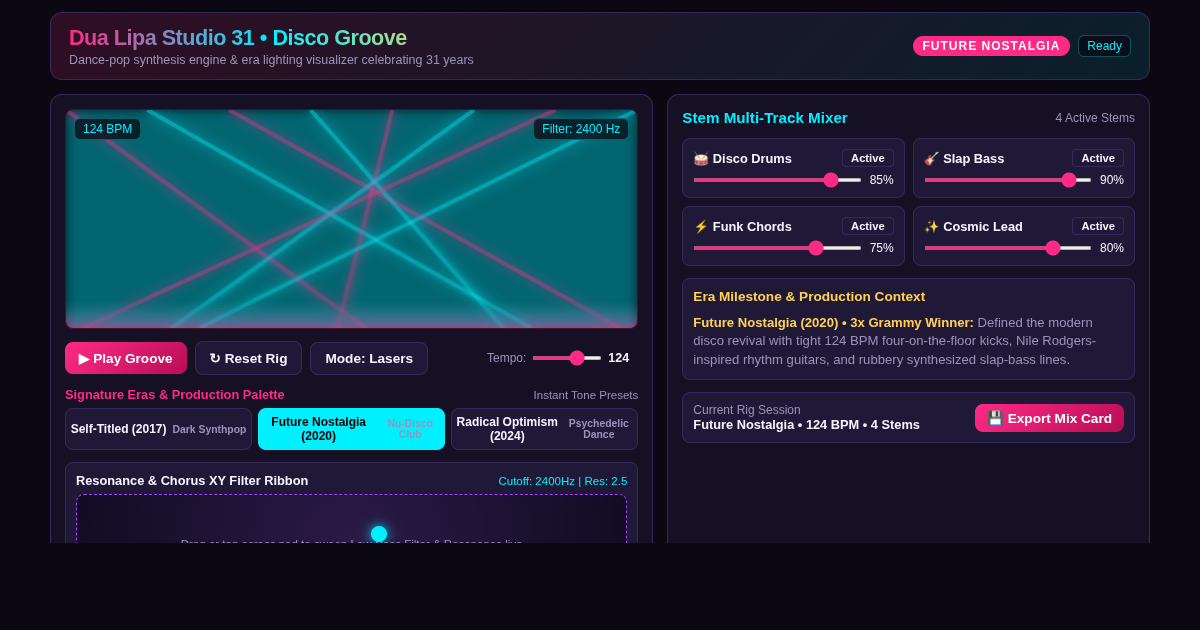This screenshot has height=630, width=1200.
Task: Toggle Disco Drums Active state
Action: click(868, 158)
